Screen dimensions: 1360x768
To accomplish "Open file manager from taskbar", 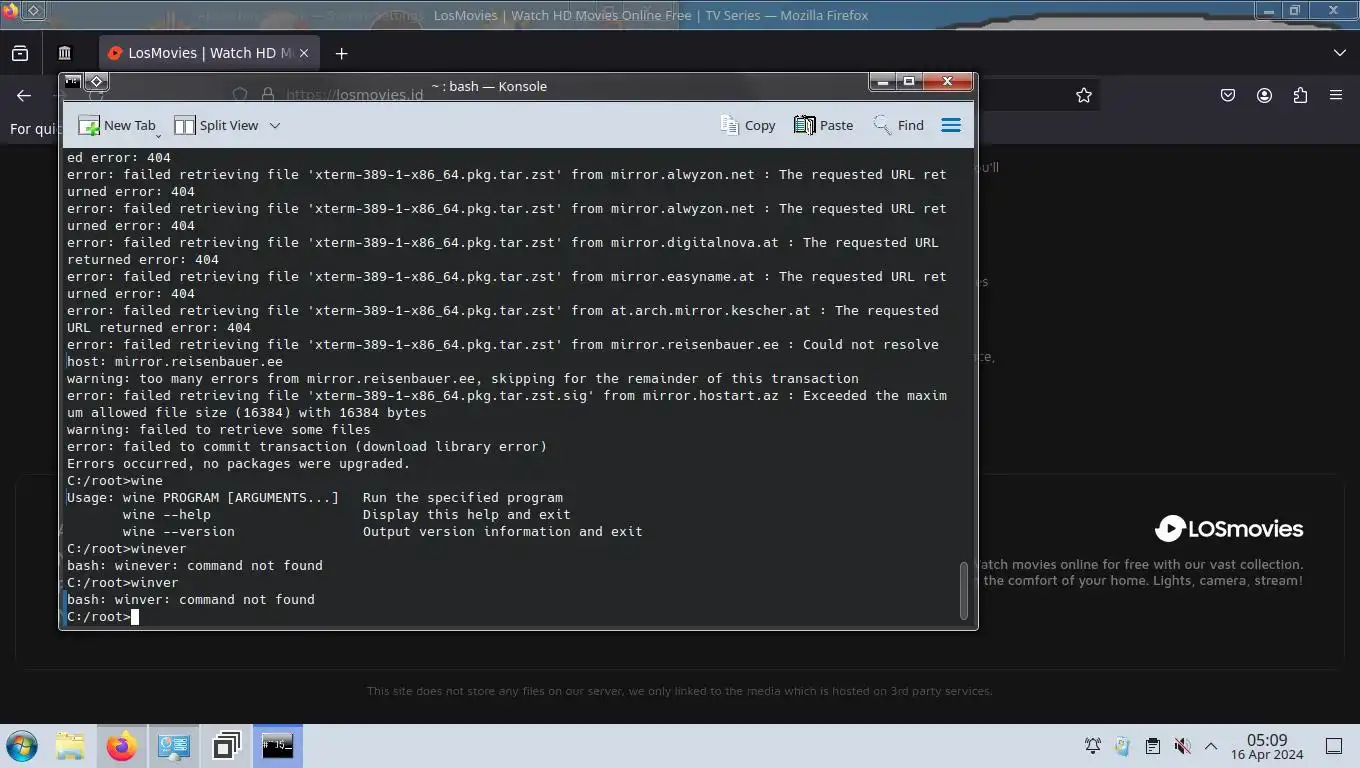I will point(70,746).
